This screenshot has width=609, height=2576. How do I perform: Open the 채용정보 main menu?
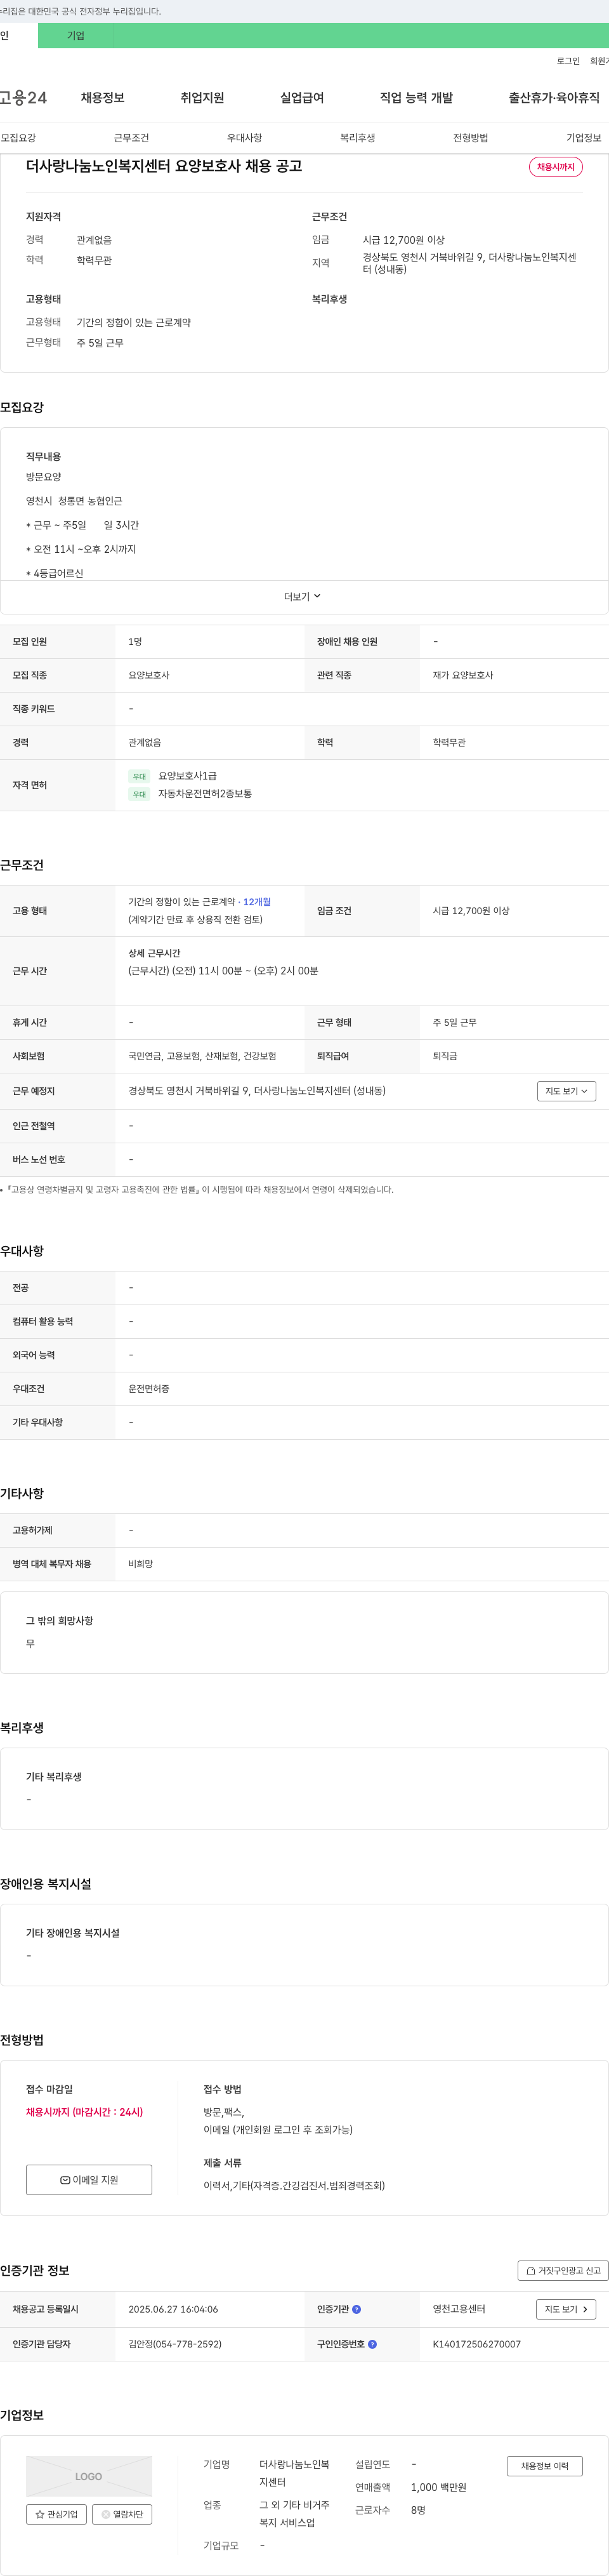[103, 98]
